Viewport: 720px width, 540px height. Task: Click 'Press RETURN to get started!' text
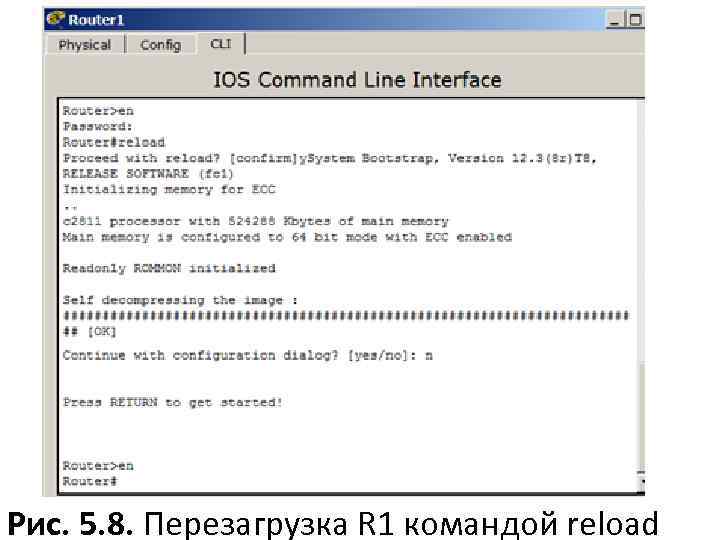pos(173,402)
